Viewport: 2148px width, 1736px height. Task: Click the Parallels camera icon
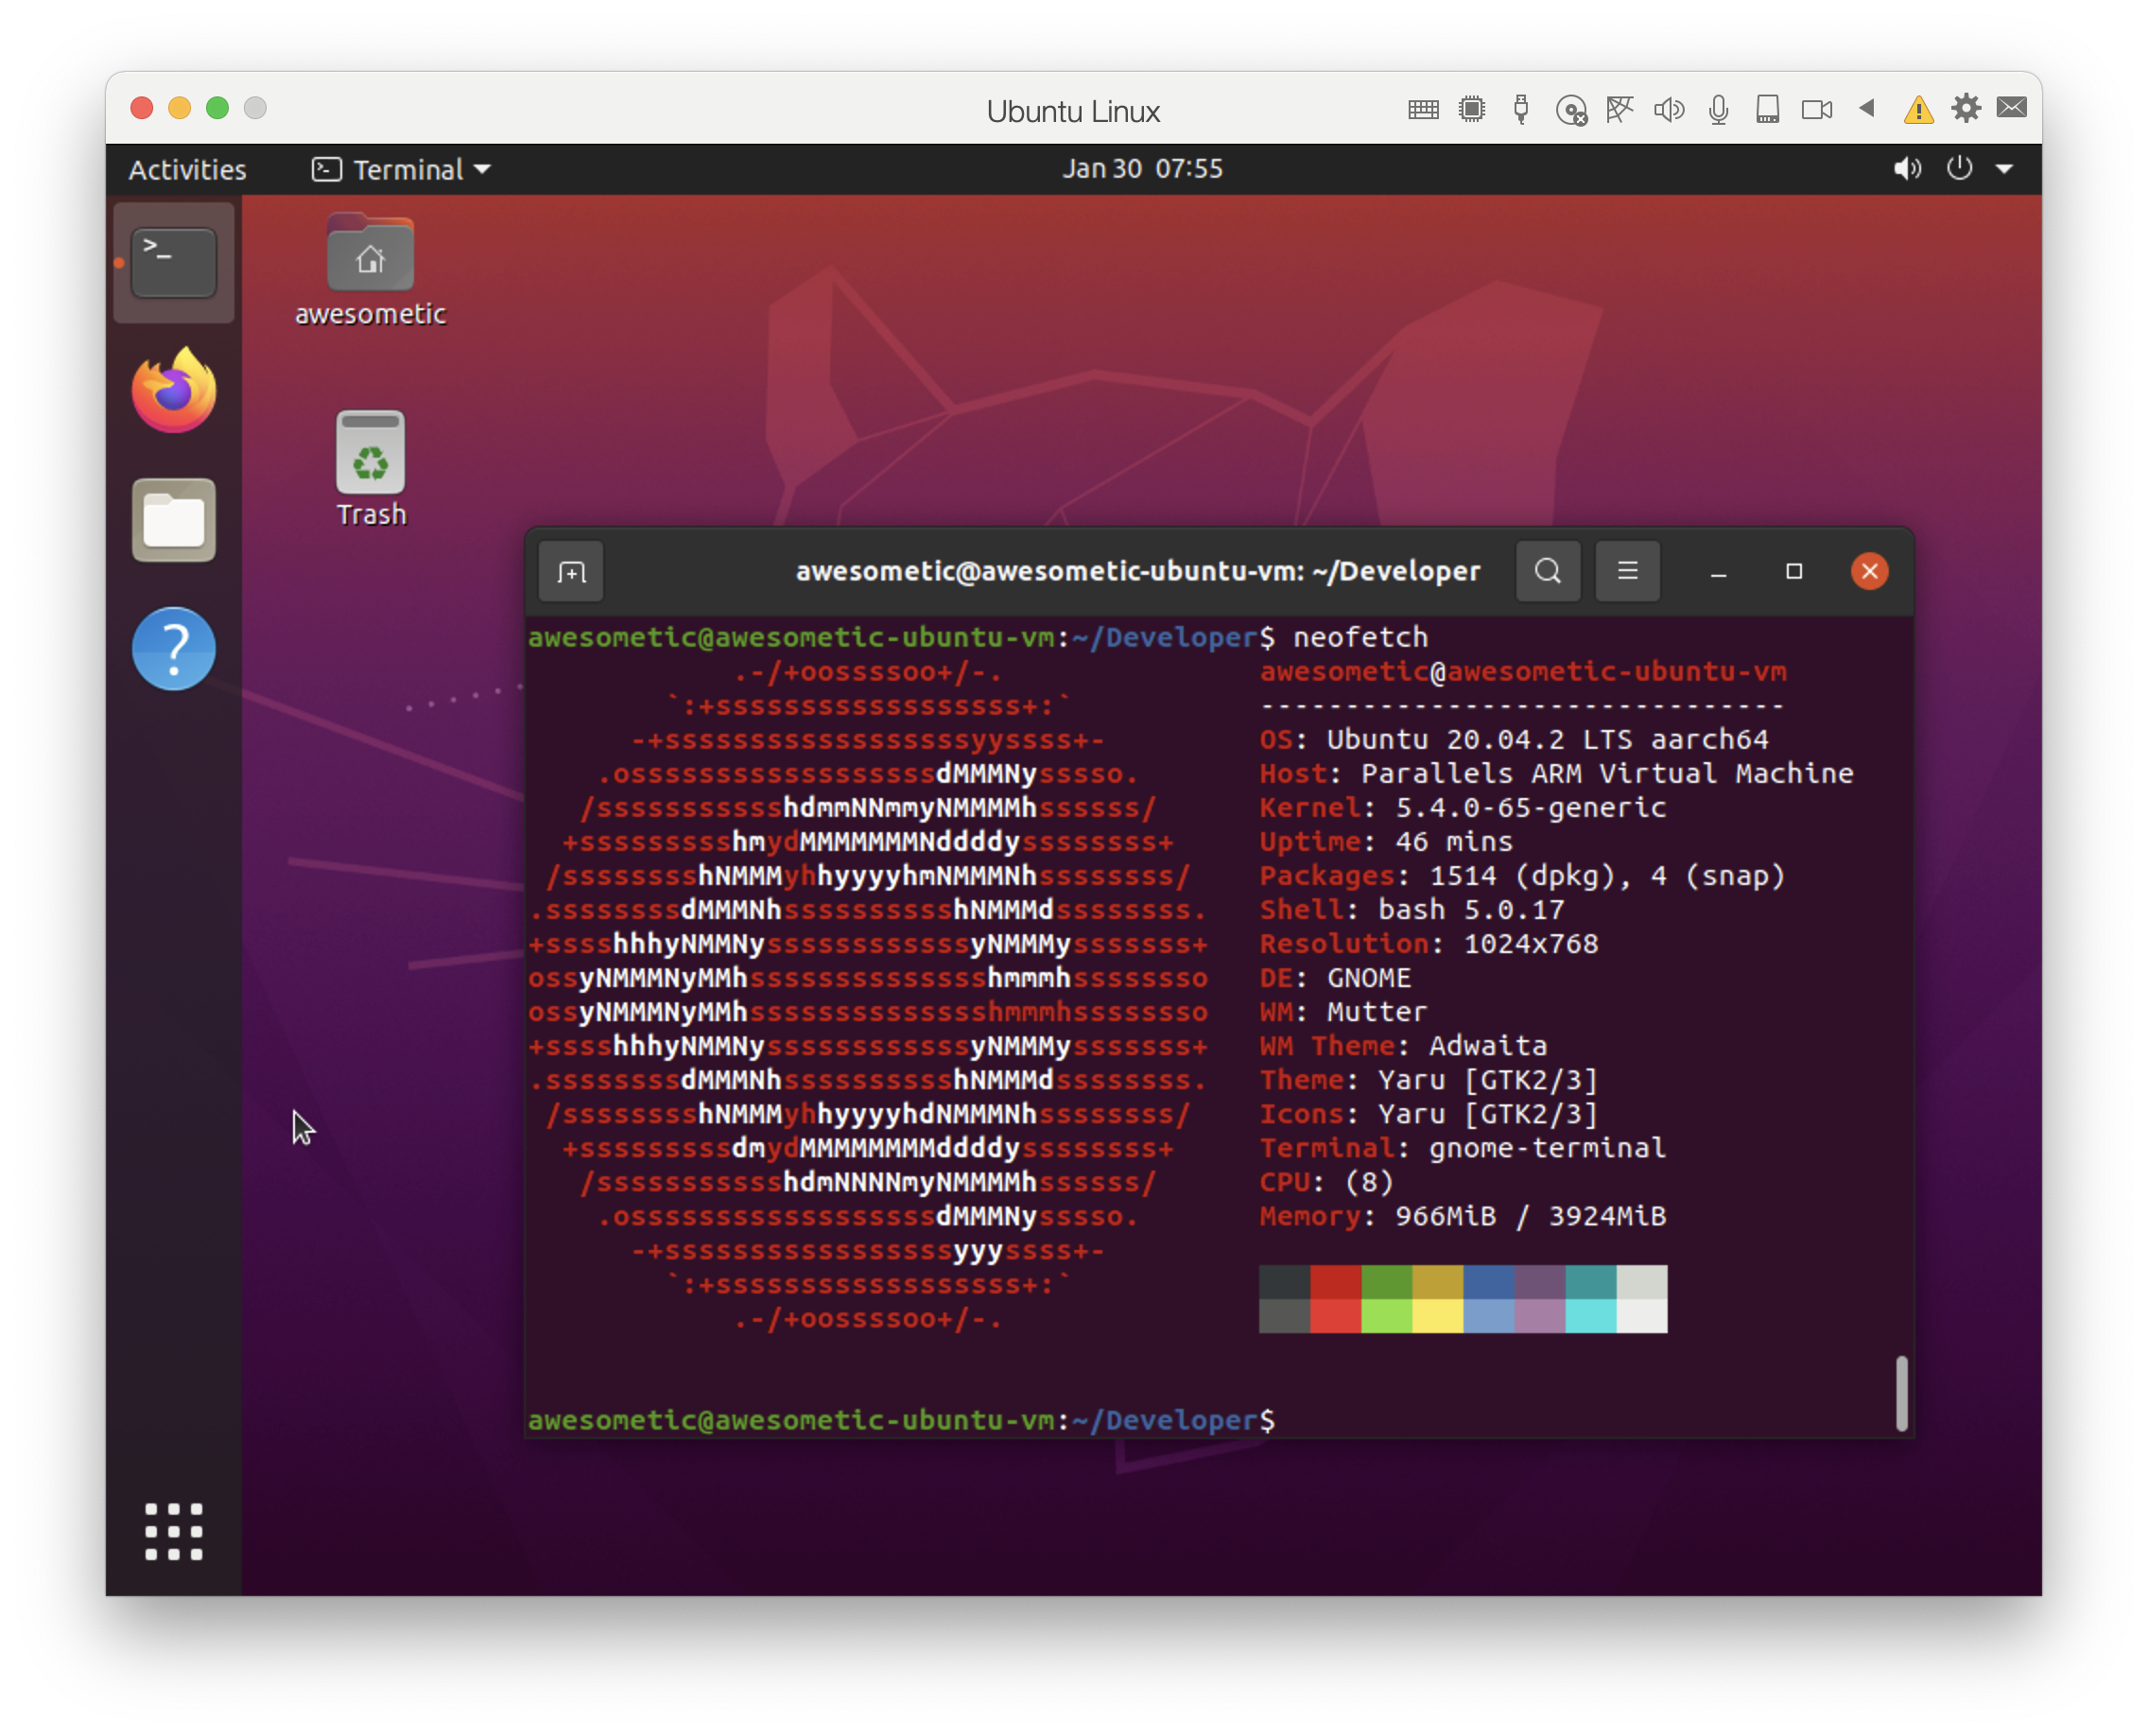point(1816,109)
